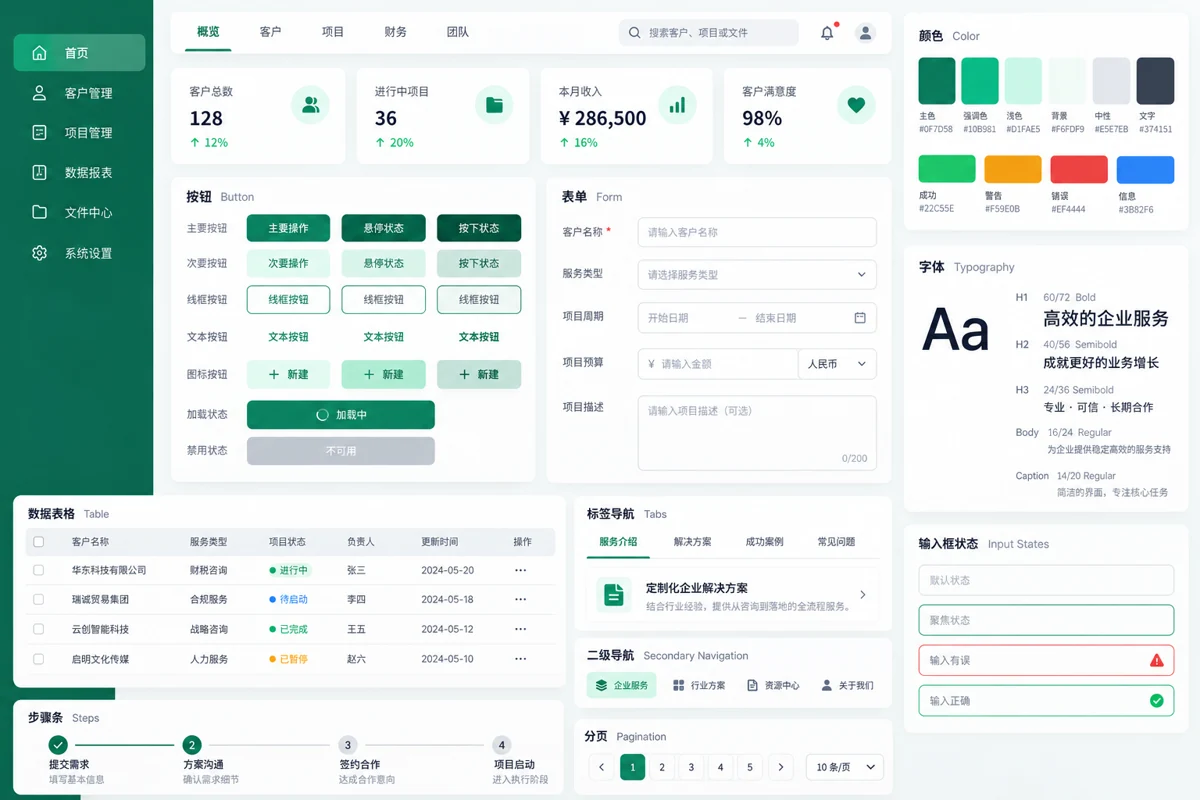Check the 瑞诚贸易集团 row checkbox

(39, 599)
